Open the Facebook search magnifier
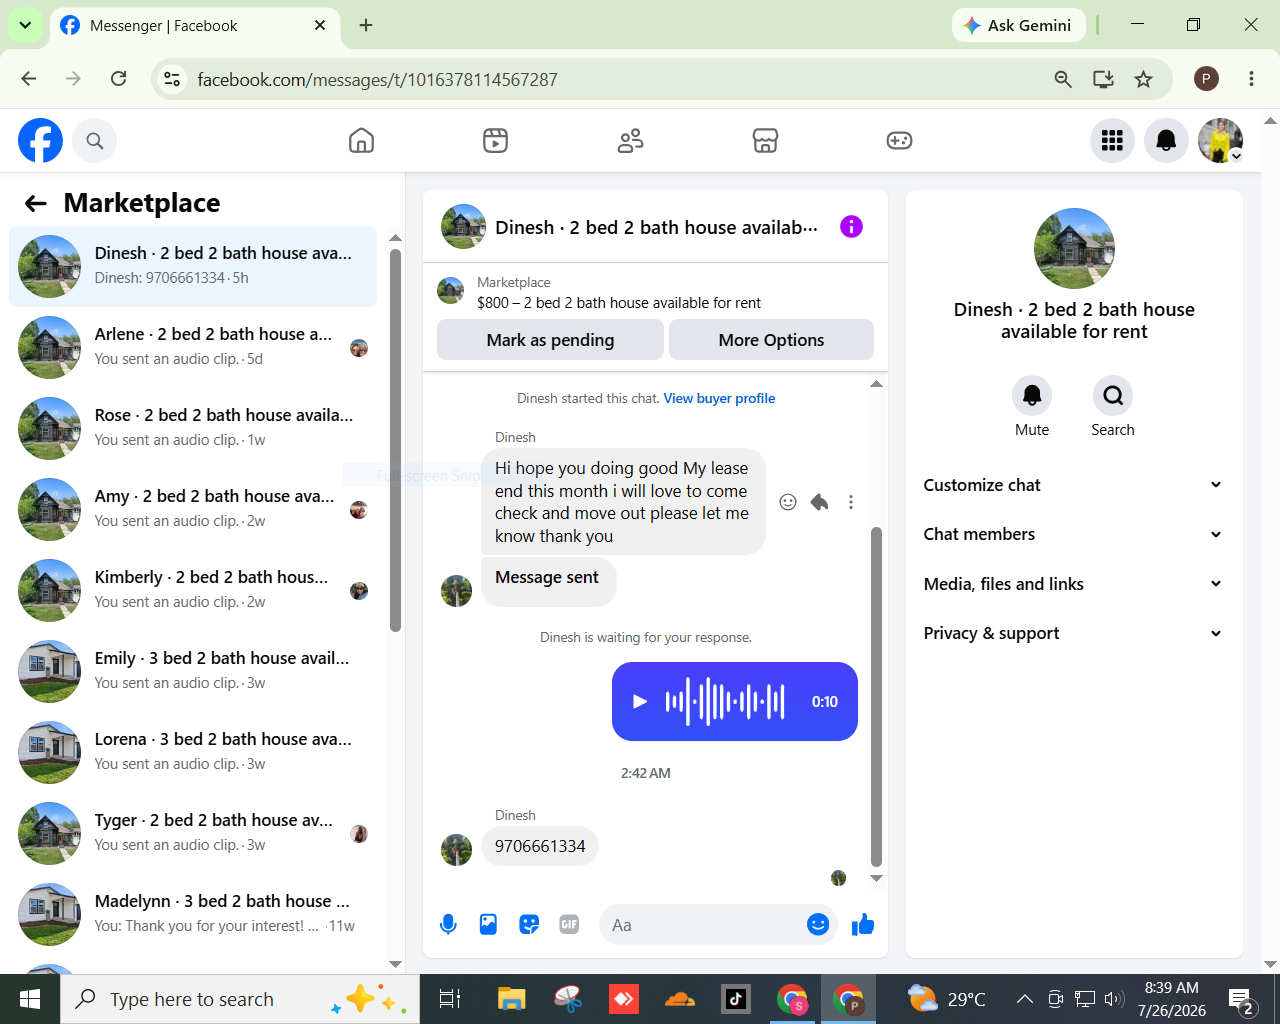 click(x=95, y=141)
